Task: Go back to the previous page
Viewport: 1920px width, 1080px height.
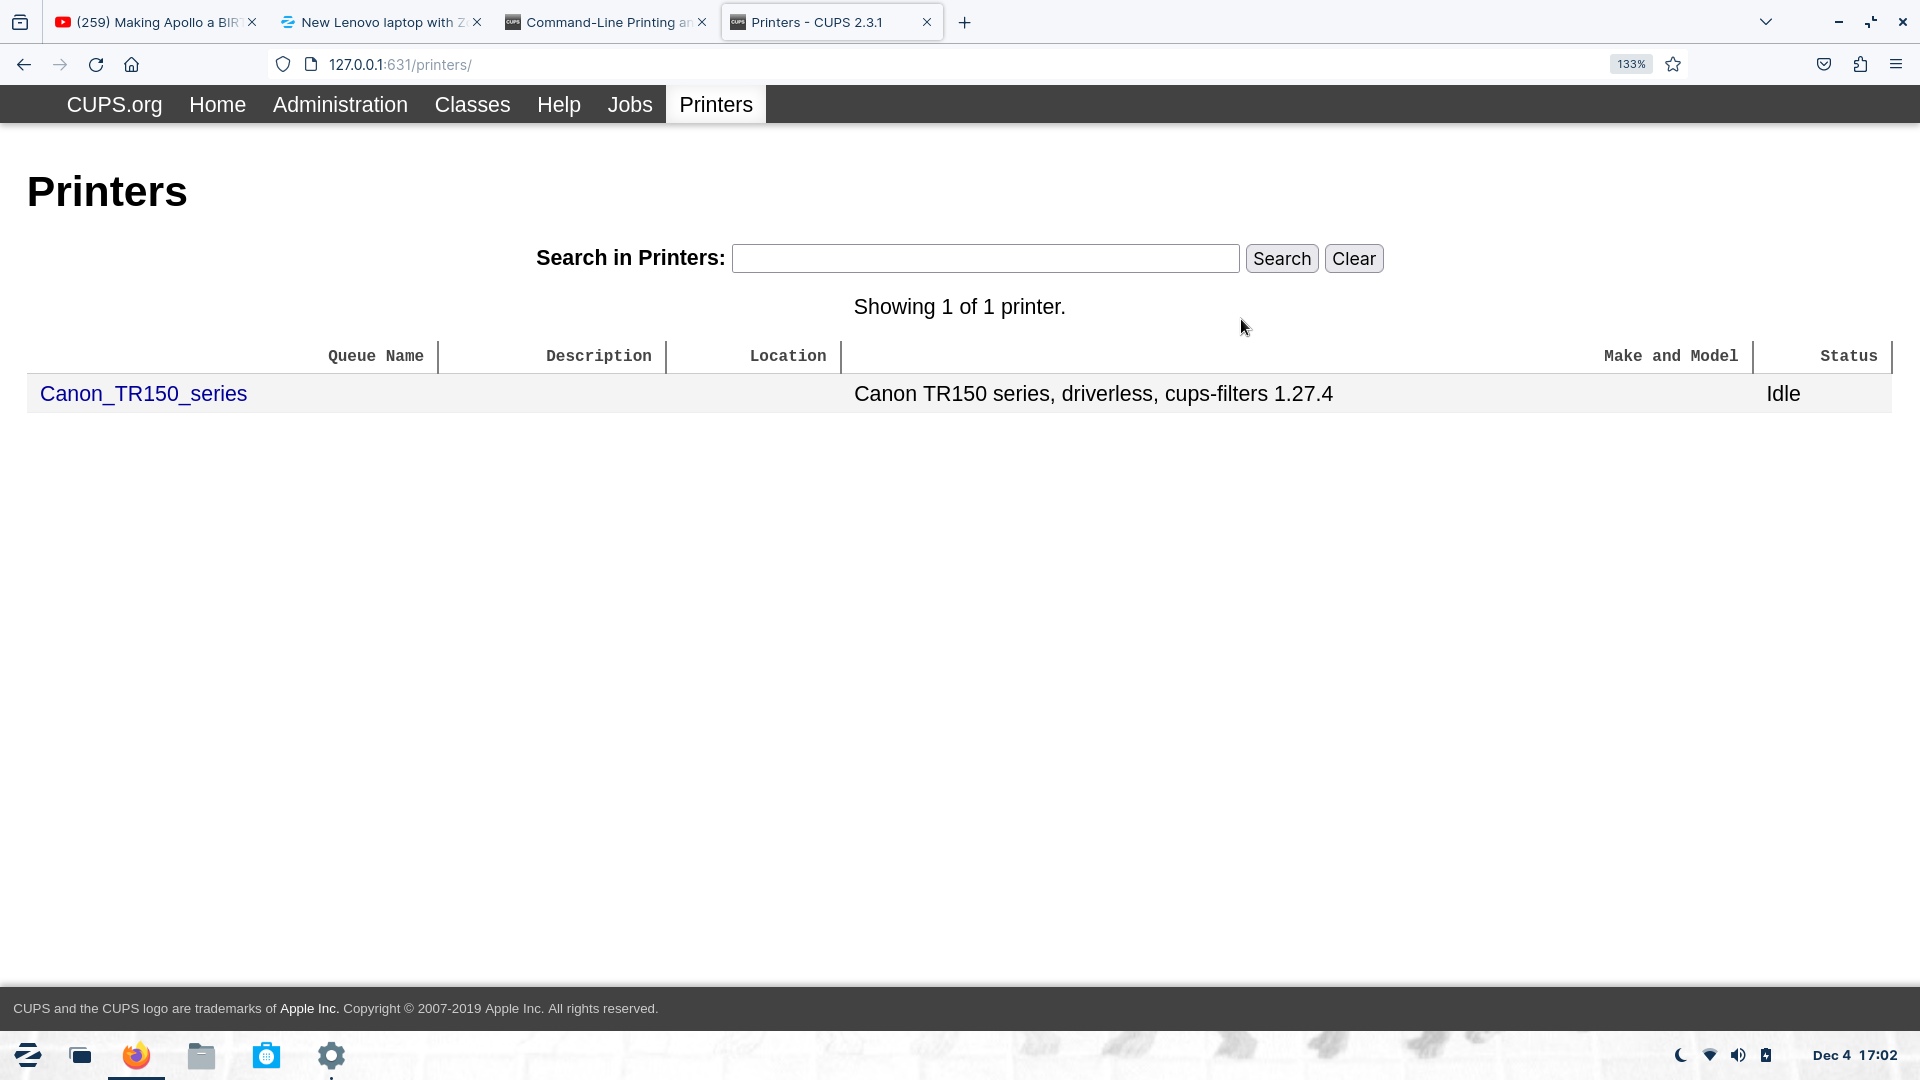Action: 24,64
